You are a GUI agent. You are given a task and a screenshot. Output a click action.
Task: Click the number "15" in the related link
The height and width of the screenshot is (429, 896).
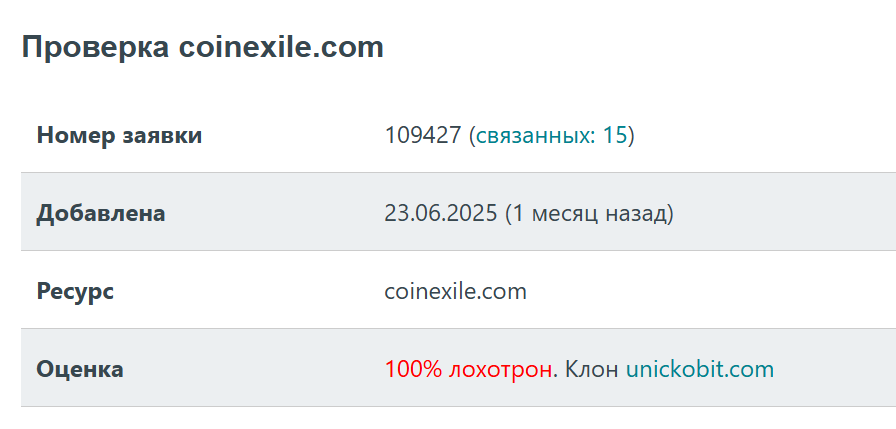pos(614,135)
